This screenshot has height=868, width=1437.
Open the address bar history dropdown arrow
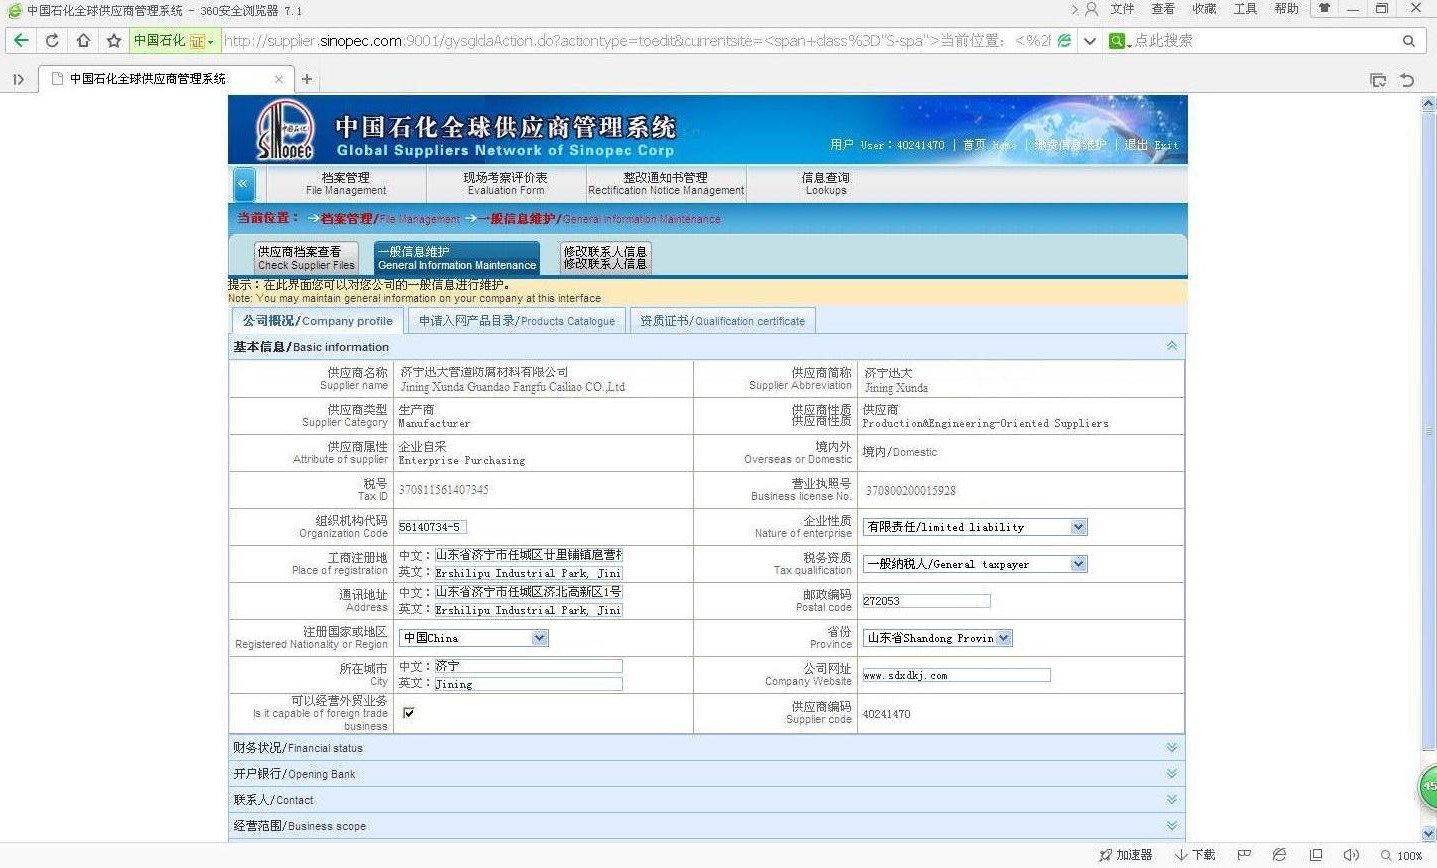[1089, 41]
